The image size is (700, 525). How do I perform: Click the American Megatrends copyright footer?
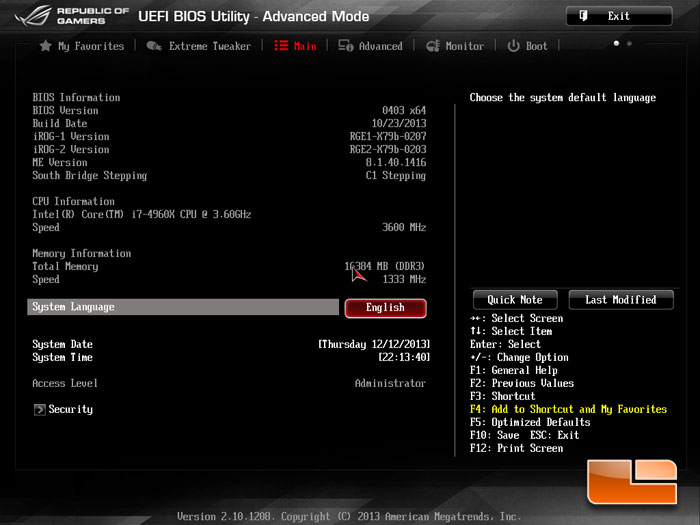[349, 517]
